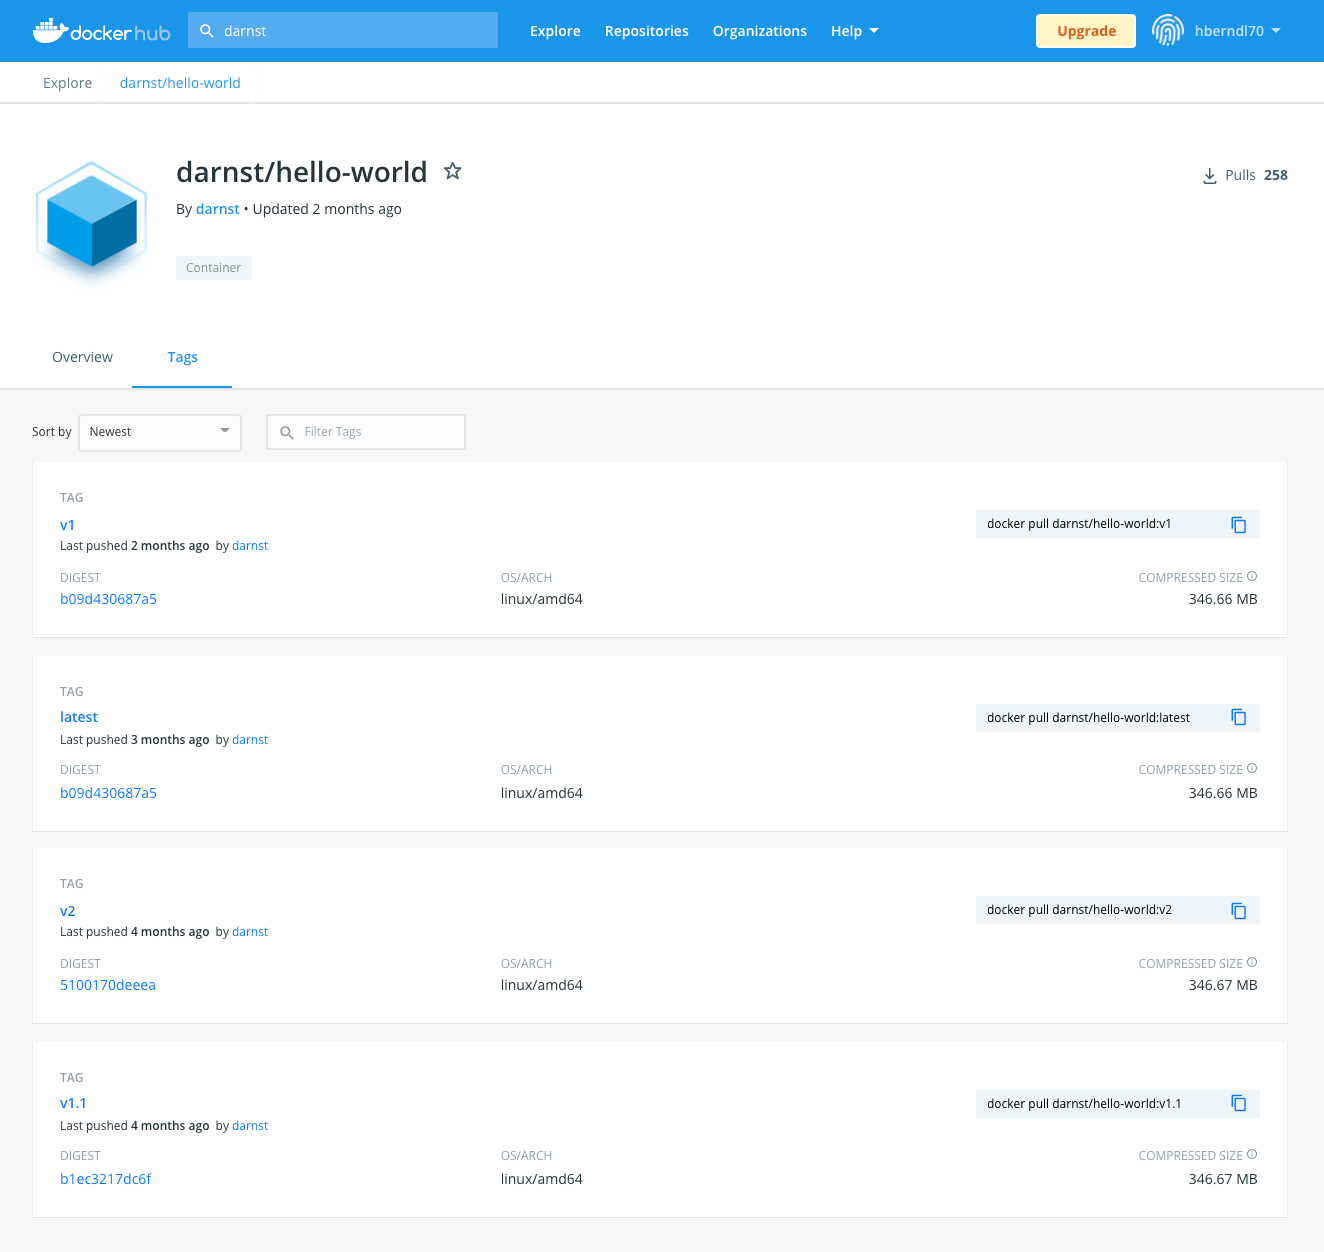The height and width of the screenshot is (1252, 1324).
Task: Copy the docker pull command for v2
Action: [1239, 910]
